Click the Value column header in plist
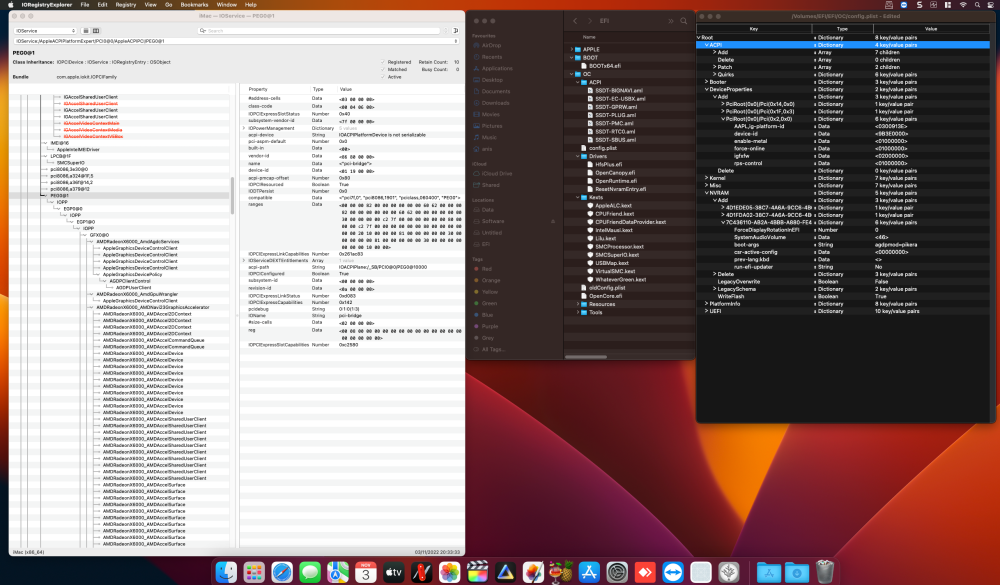This screenshot has height=585, width=1000. pos(931,29)
